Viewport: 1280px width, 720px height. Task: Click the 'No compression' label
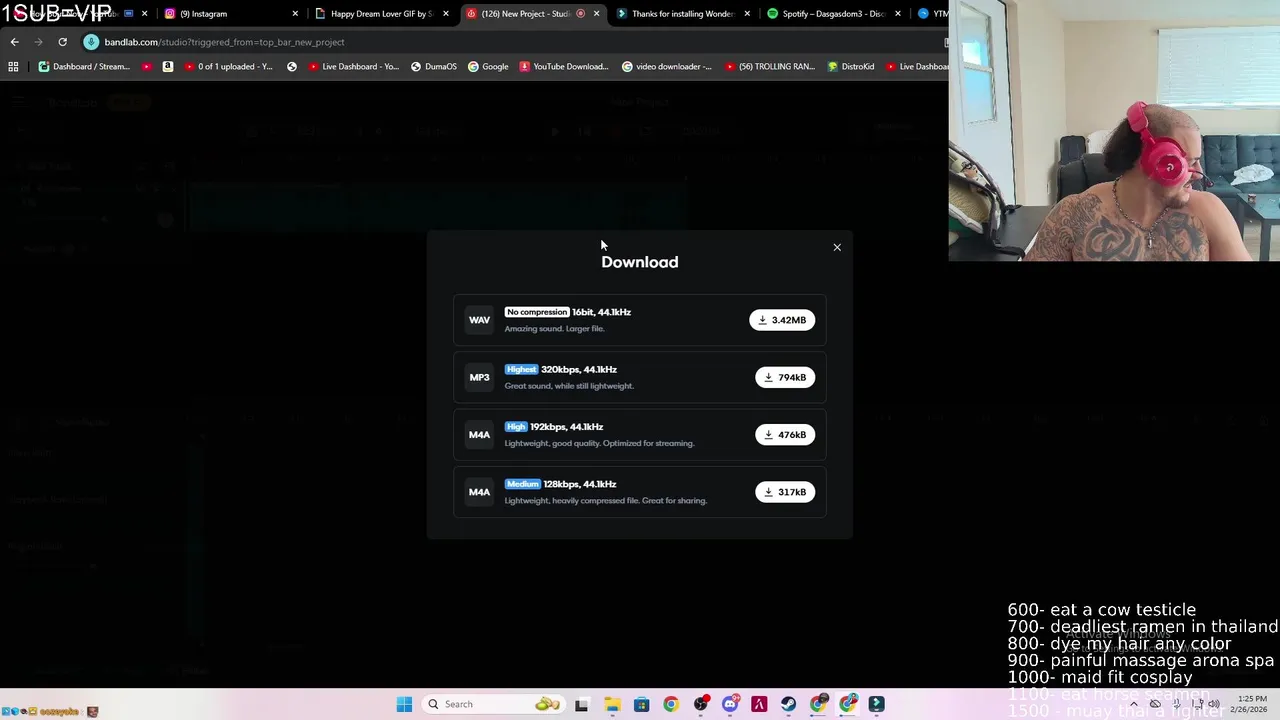pyautogui.click(x=537, y=312)
